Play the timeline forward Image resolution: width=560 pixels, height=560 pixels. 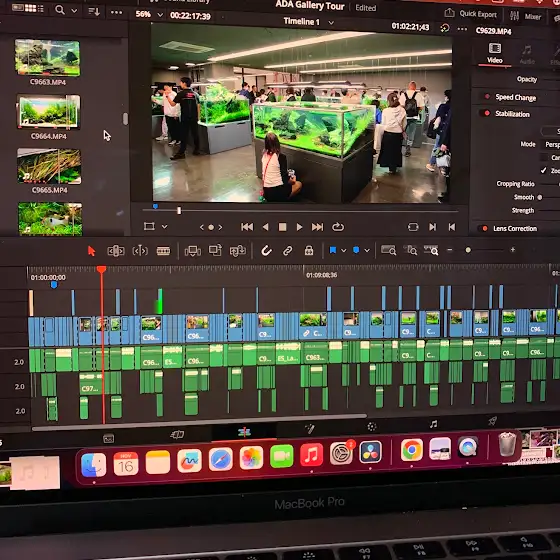coord(299,227)
